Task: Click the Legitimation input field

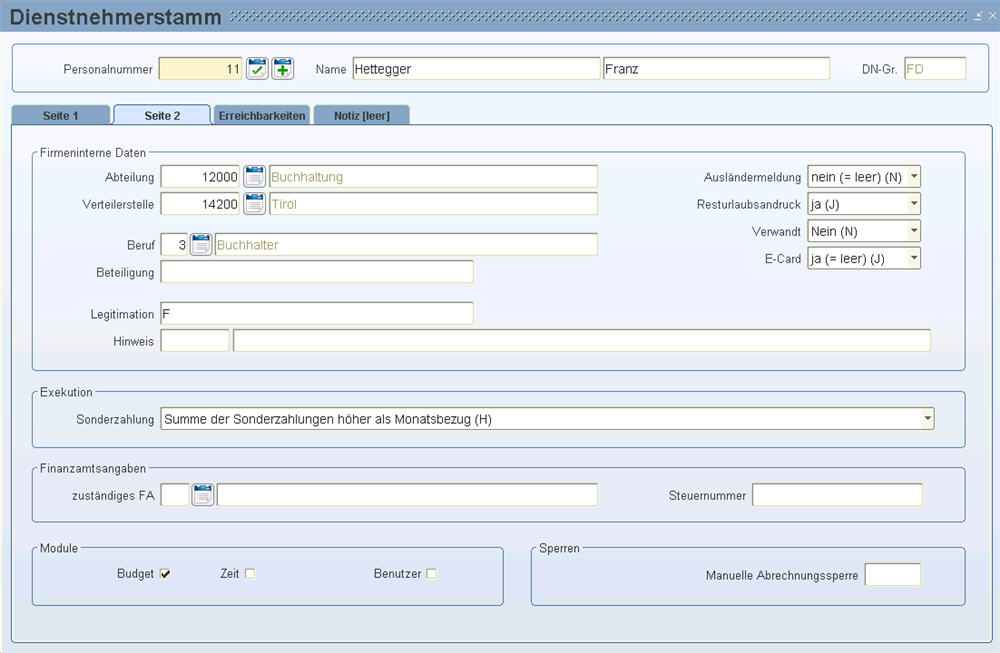Action: (317, 314)
